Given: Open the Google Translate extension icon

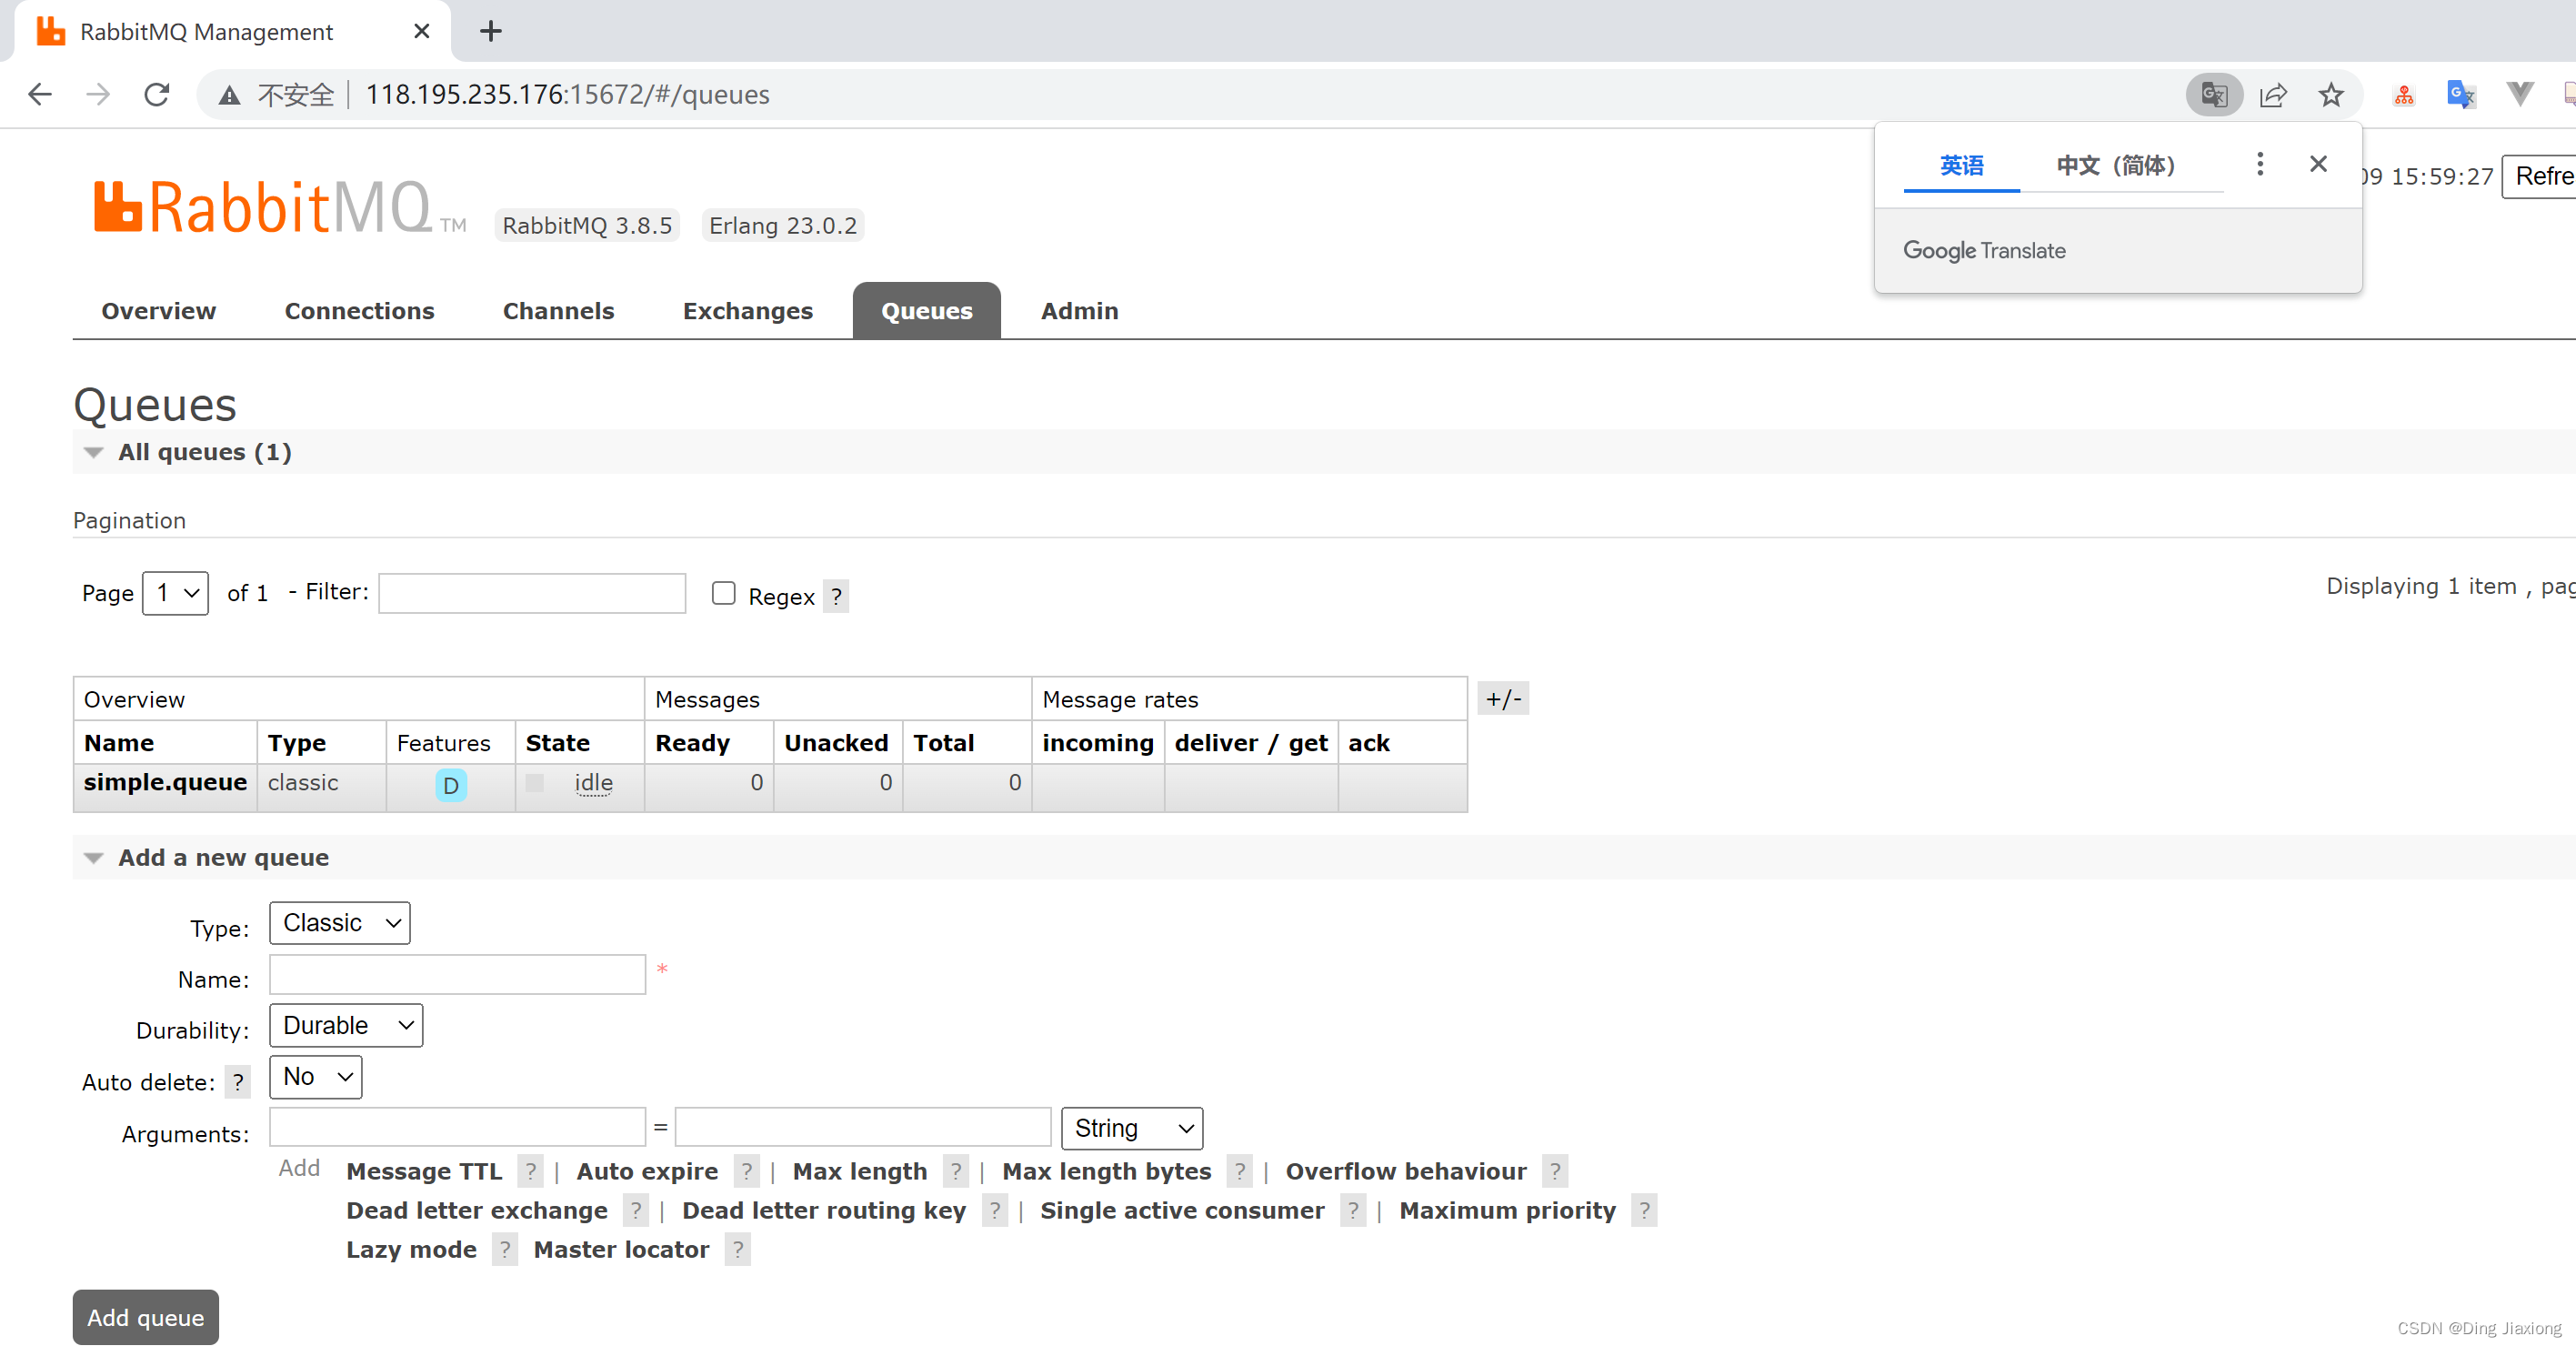Looking at the screenshot, I should tap(2461, 95).
